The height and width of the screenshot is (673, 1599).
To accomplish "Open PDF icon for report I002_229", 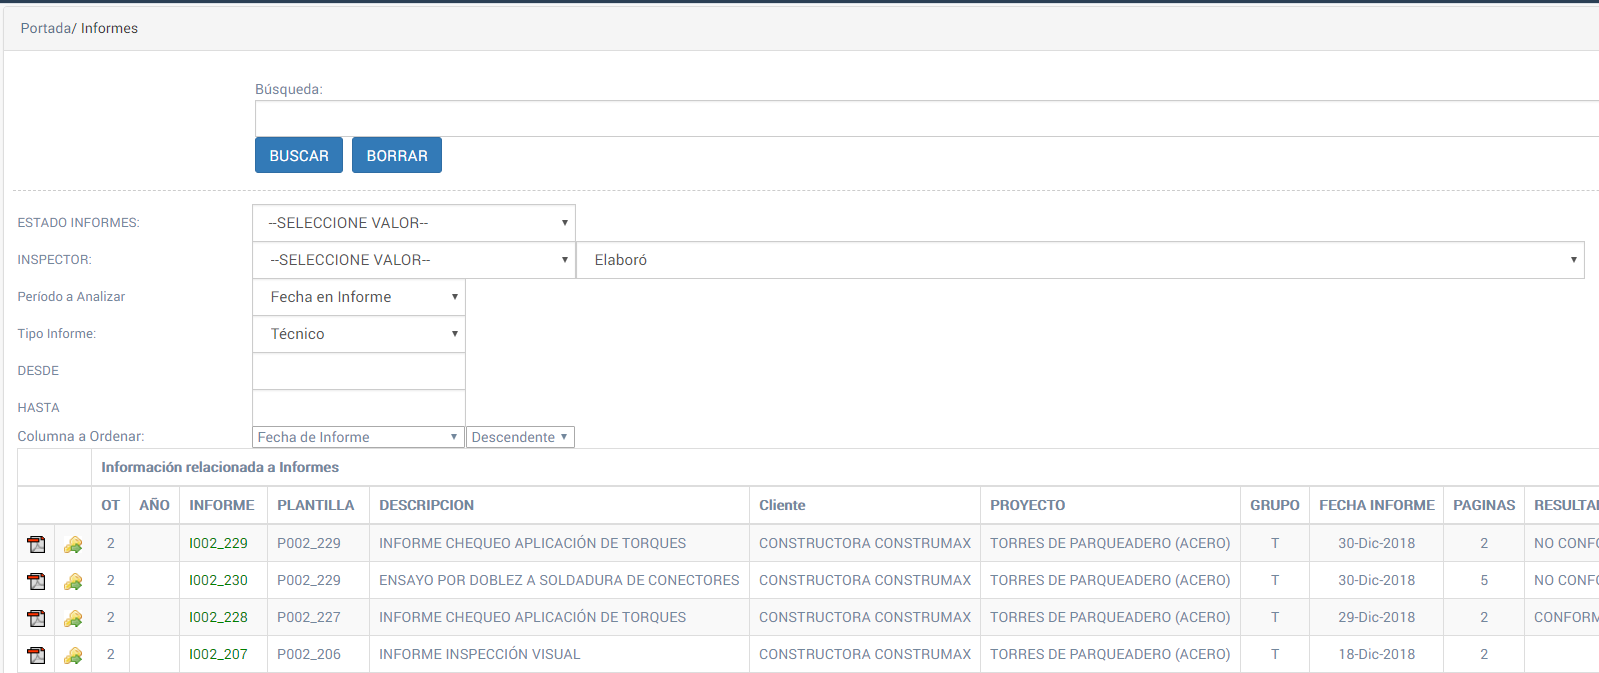I will (36, 544).
